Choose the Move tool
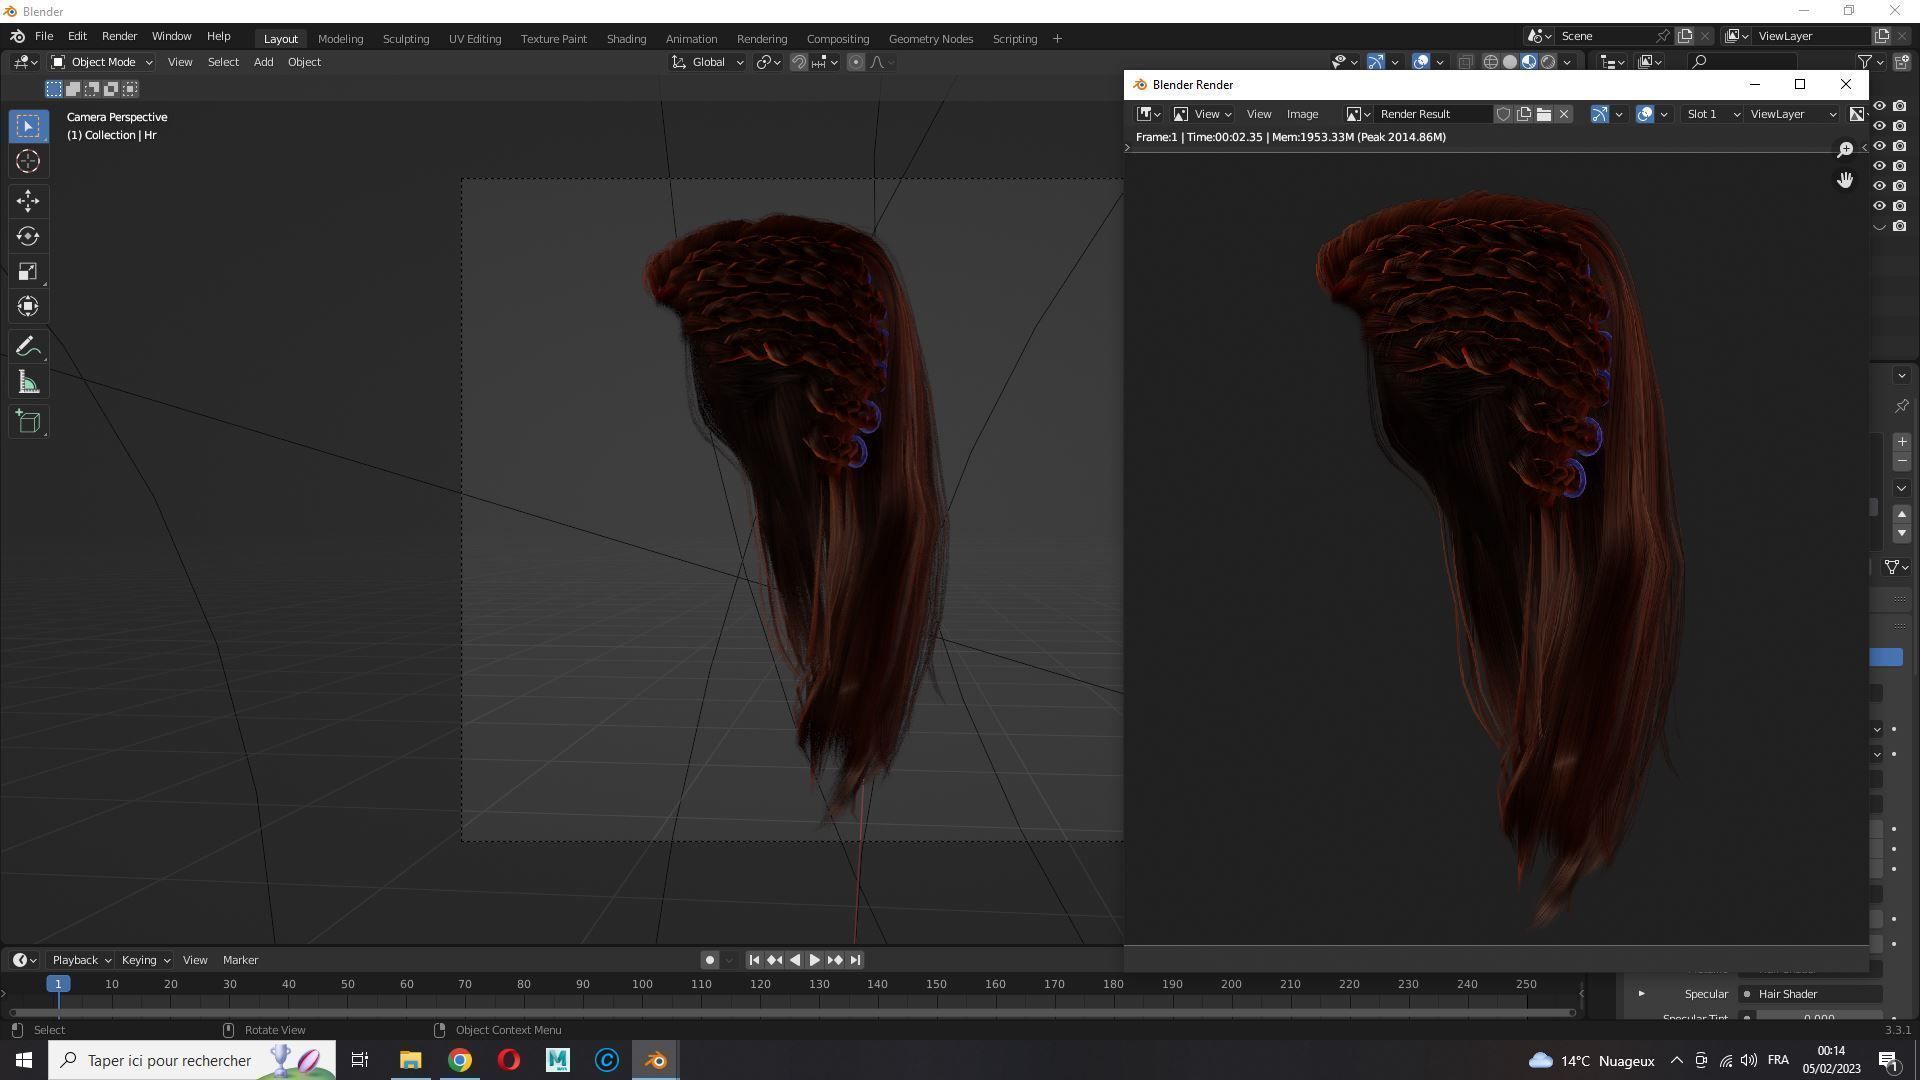The image size is (1920, 1080). click(28, 201)
